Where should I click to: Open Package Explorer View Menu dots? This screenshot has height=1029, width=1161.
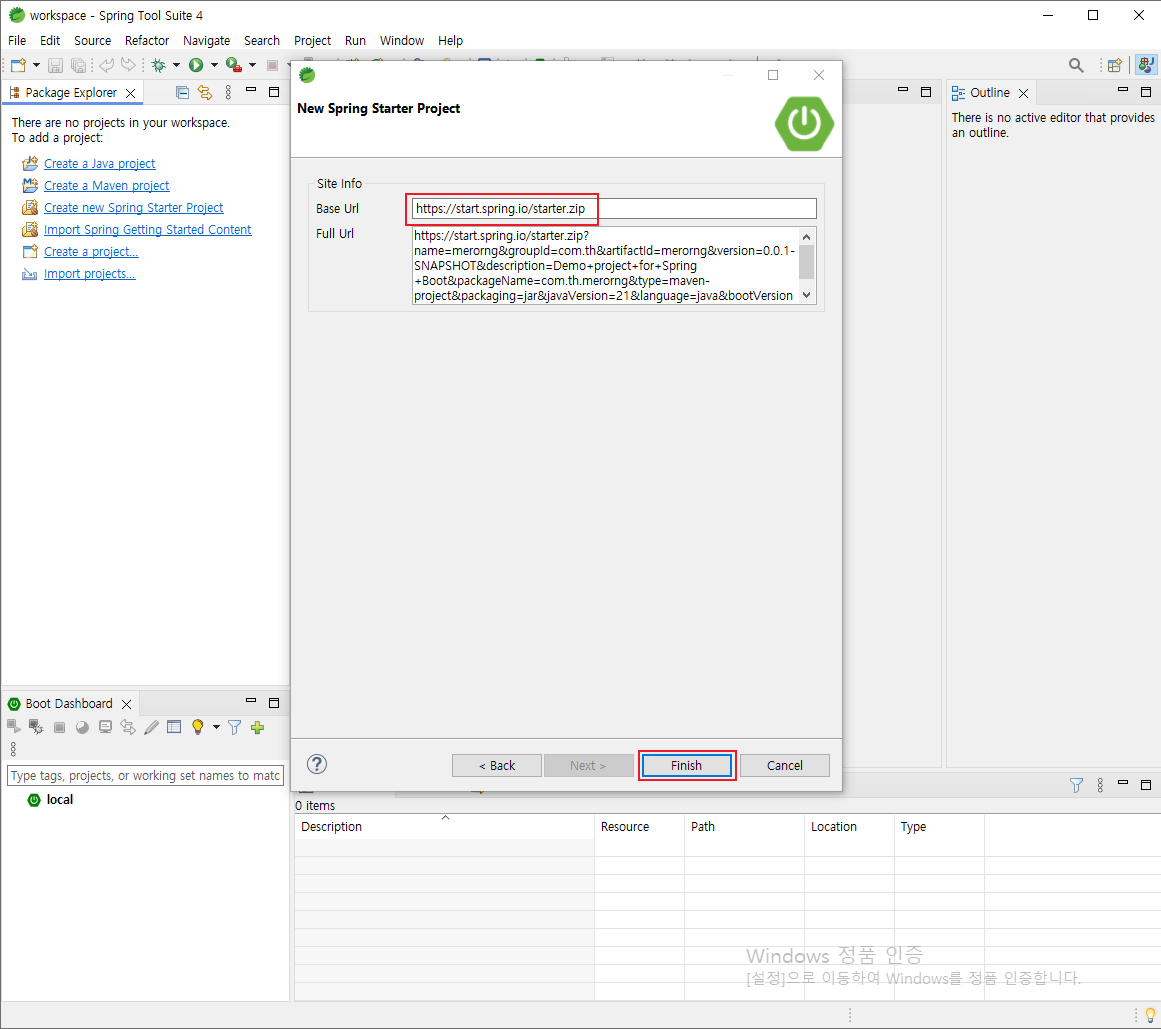coord(228,93)
